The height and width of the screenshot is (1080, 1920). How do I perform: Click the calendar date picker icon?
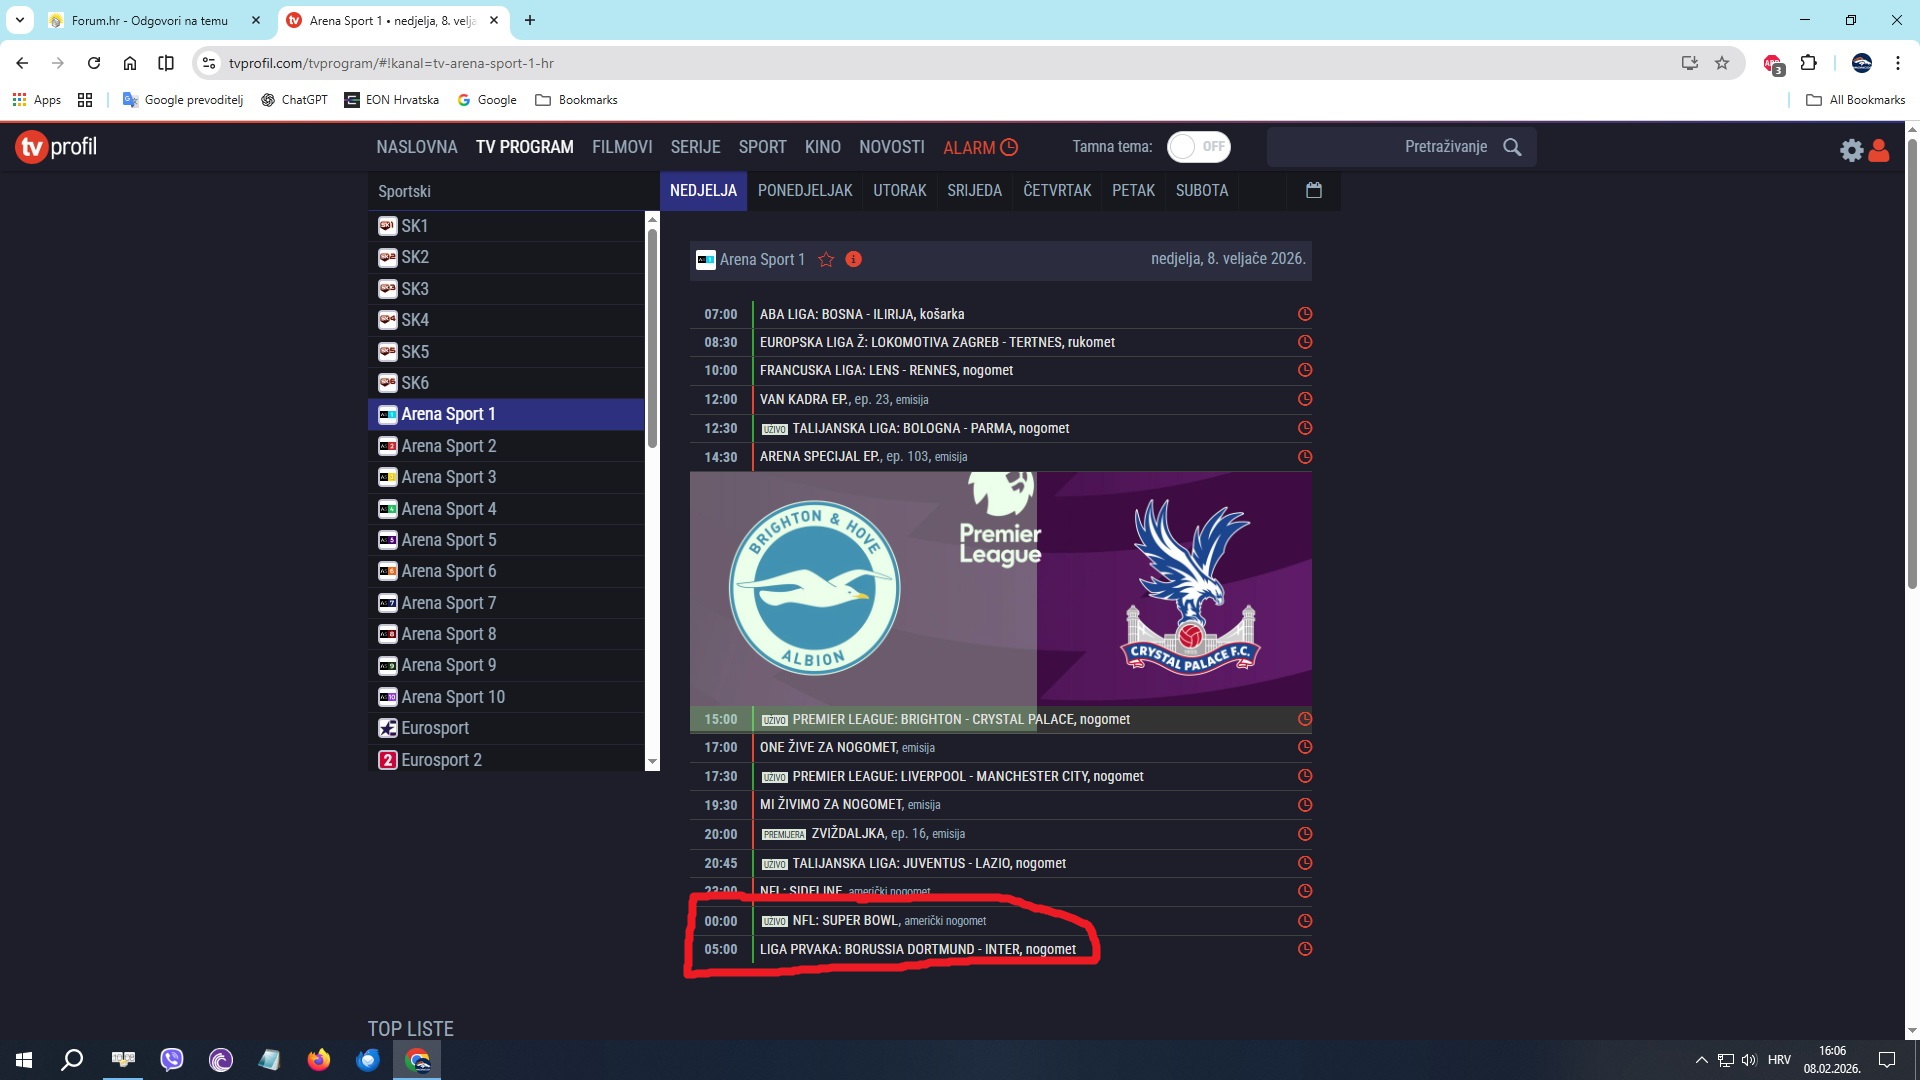pyautogui.click(x=1313, y=190)
